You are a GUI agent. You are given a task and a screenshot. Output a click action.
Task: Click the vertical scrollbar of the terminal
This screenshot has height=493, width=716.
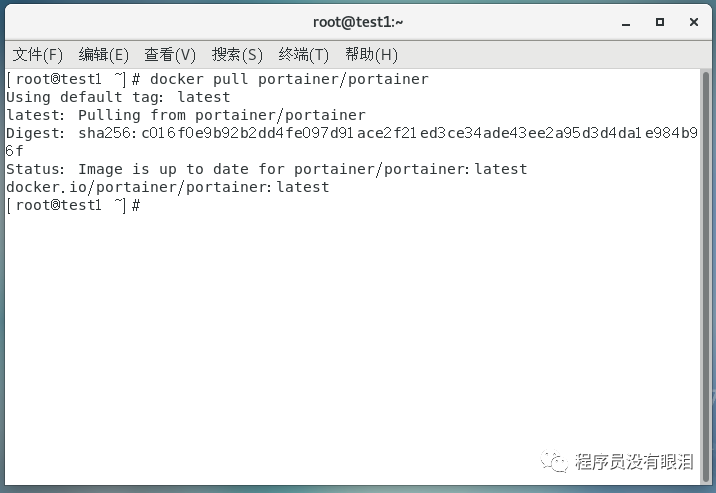click(x=706, y=276)
